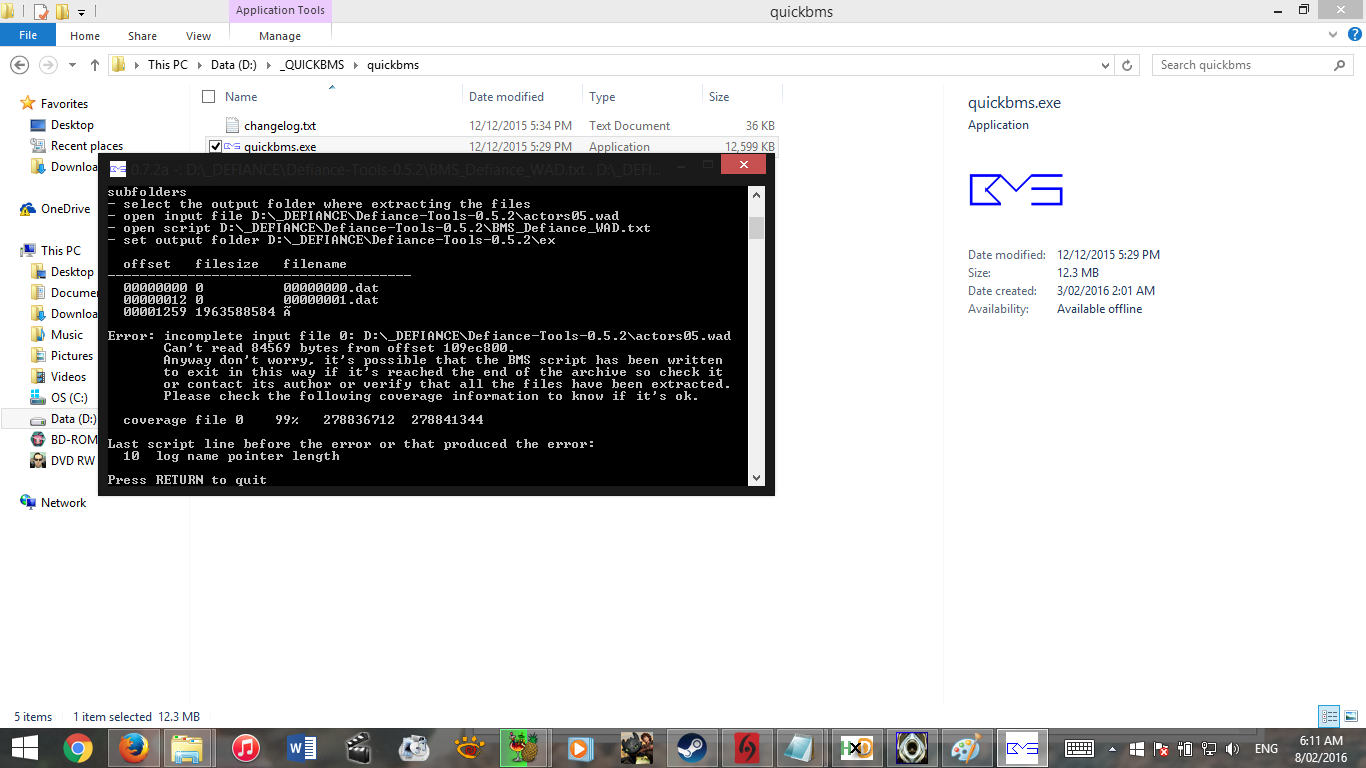Screen dimensions: 1366x768
Task: Open File Explorer taskbar icon
Action: (x=187, y=748)
